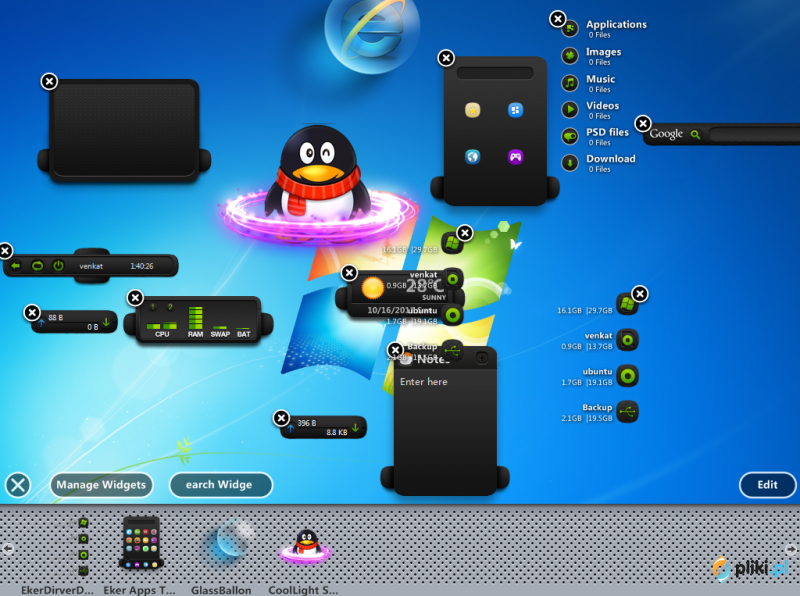This screenshot has height=596, width=800.
Task: Select the Eker Apps T... widget thumbnail
Action: 141,542
